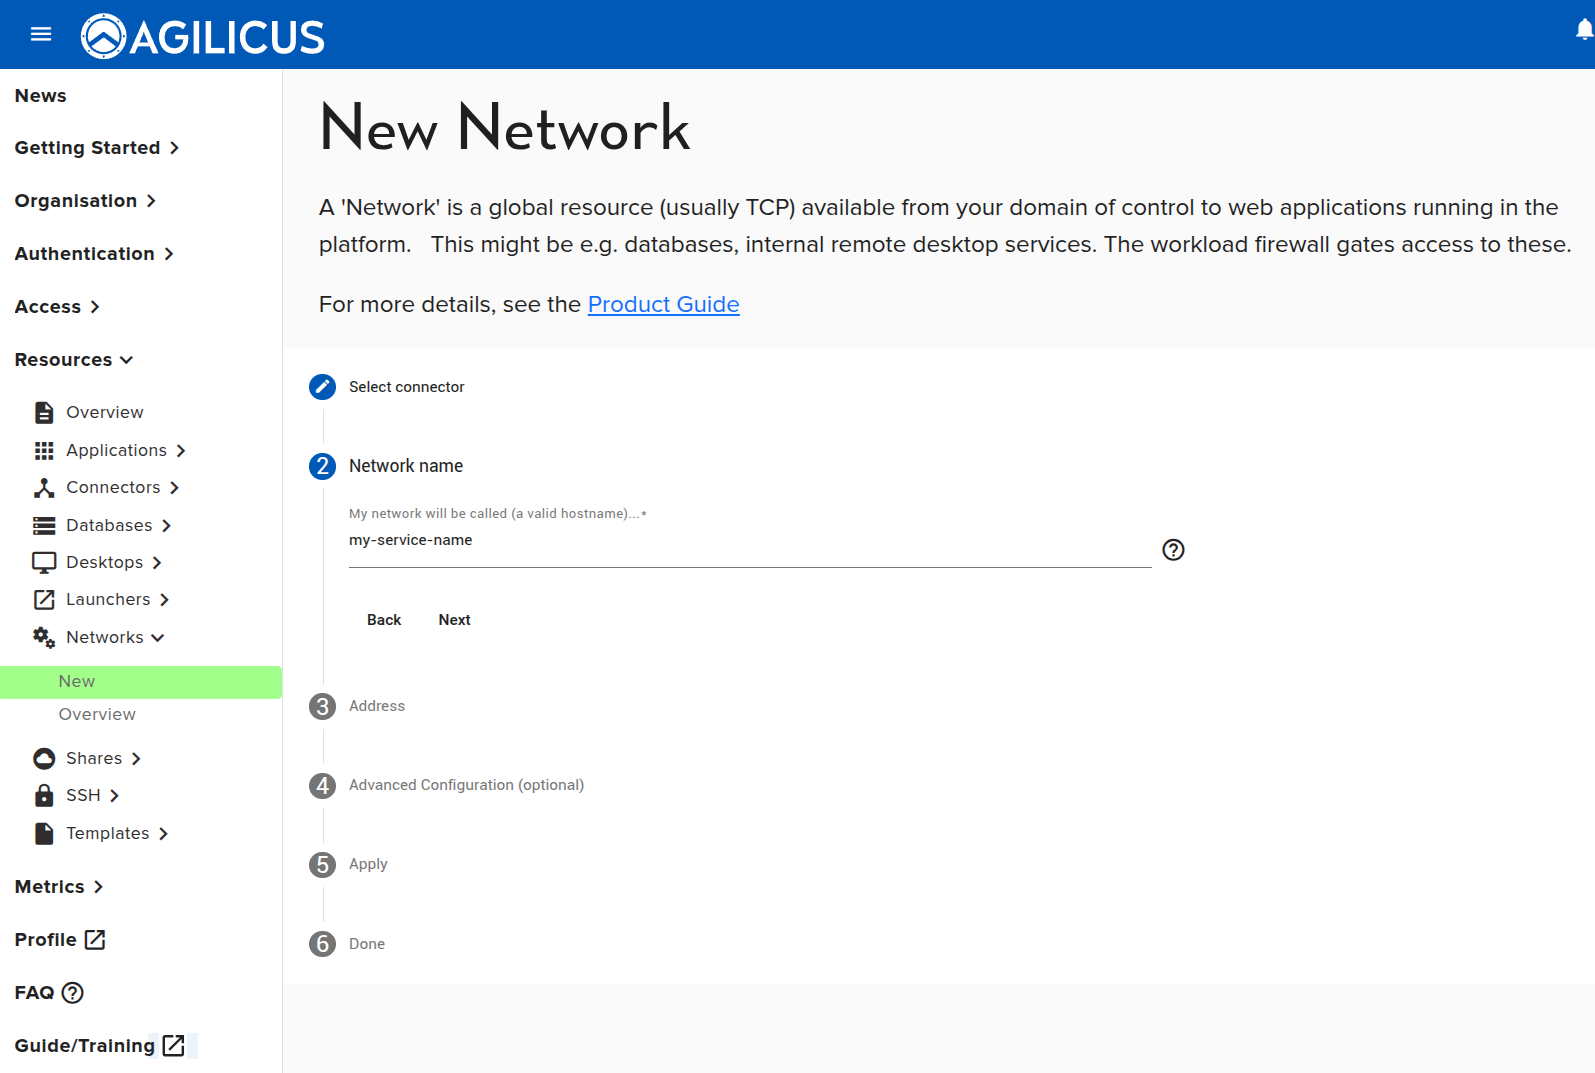Viewport: 1595px width, 1073px height.
Task: Click the step 4 Advanced Configuration circle
Action: pyautogui.click(x=322, y=785)
